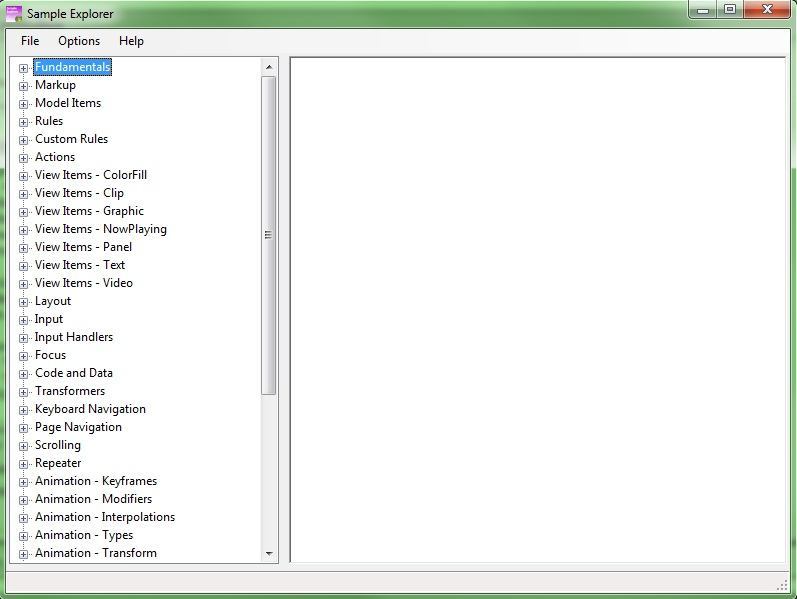Screen dimensions: 797x599
Task: Click the Fundamentals label
Action: [73, 67]
